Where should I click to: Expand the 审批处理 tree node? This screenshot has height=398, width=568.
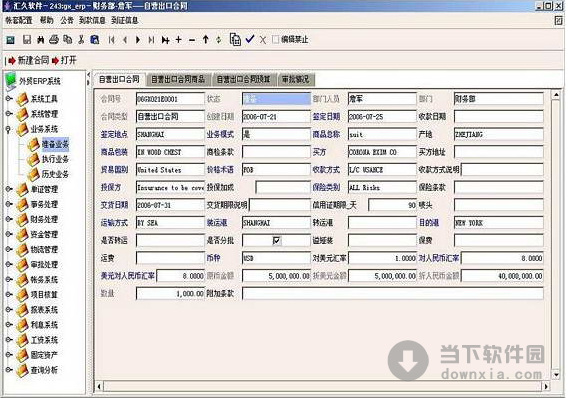(9, 264)
